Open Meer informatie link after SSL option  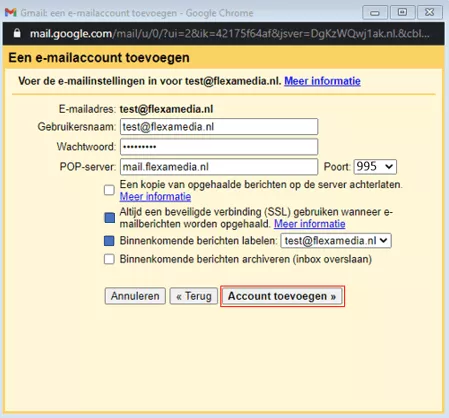click(x=310, y=224)
